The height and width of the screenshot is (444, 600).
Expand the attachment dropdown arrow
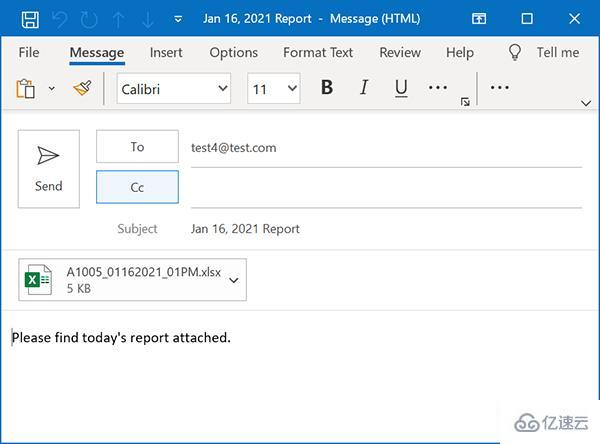[234, 281]
